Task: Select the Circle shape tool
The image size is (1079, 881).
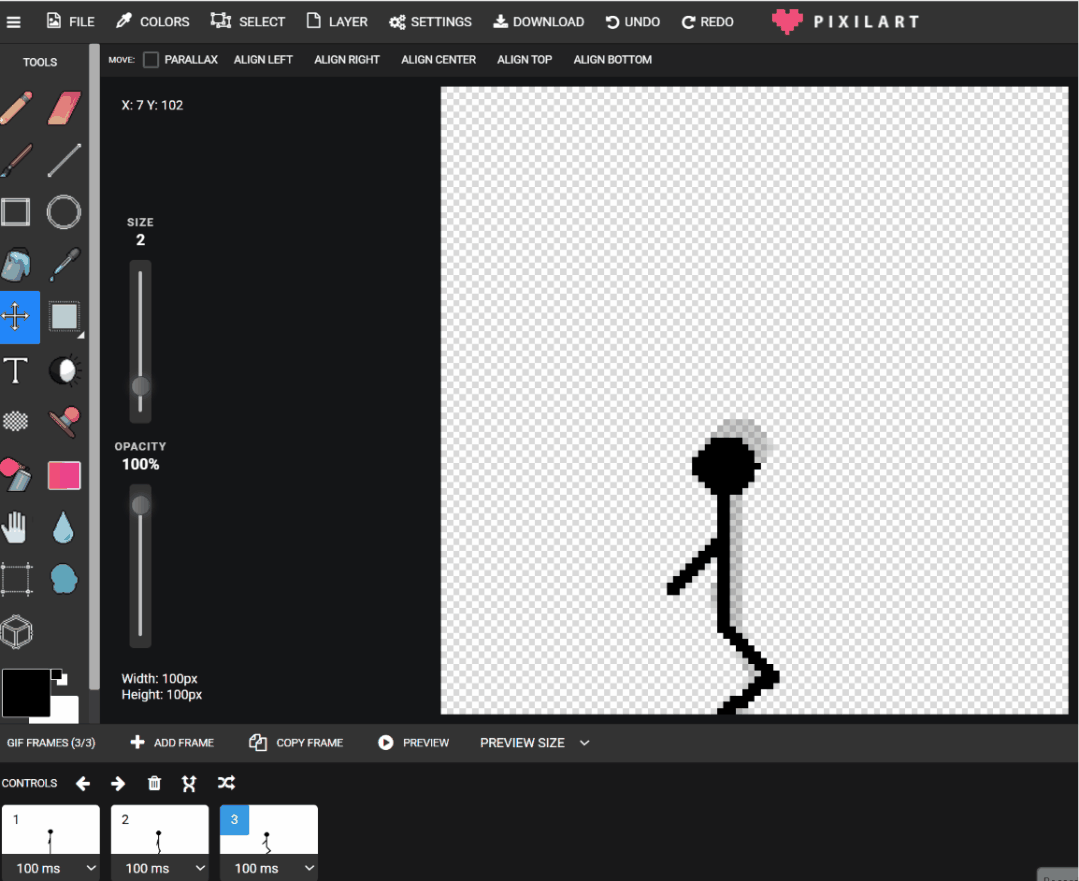Action: coord(64,212)
